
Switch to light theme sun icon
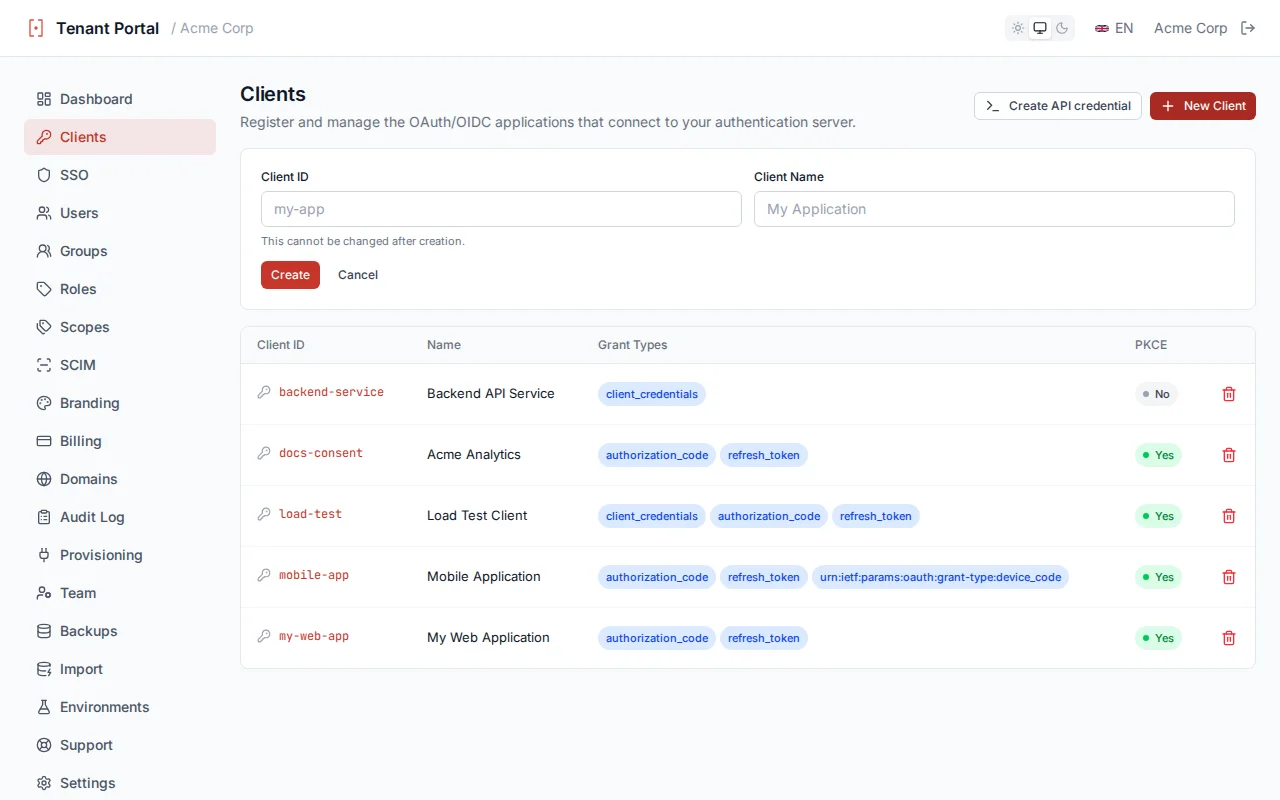(x=1018, y=28)
